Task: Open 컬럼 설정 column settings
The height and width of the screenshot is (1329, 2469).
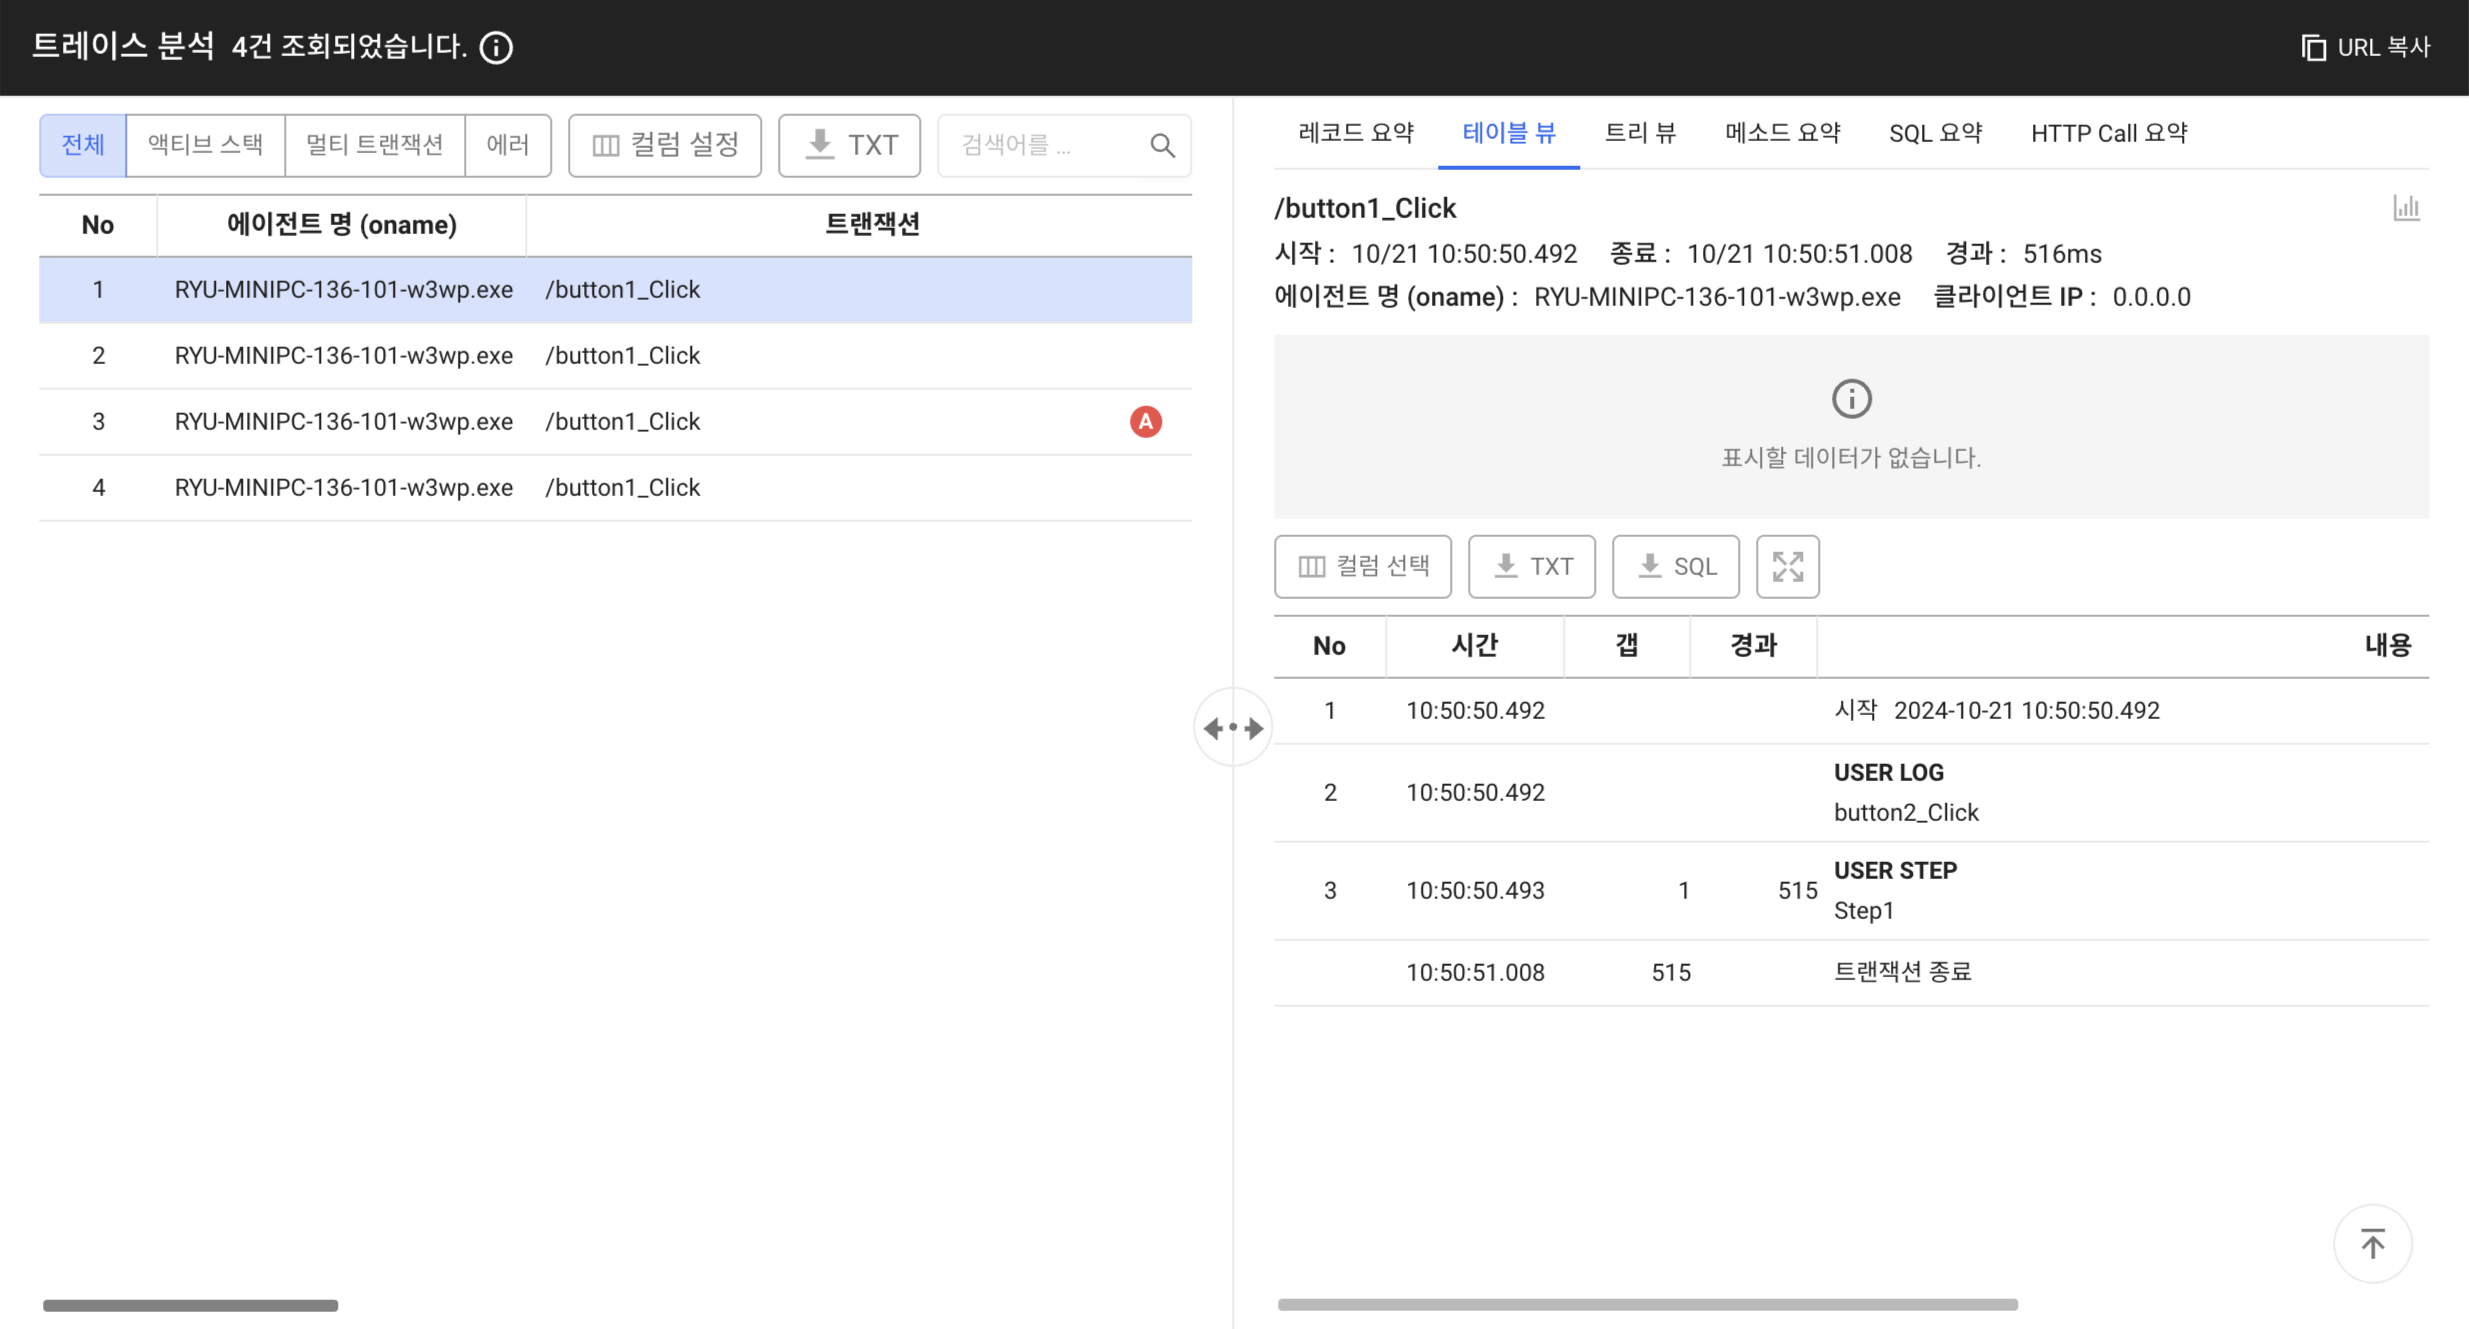Action: click(665, 145)
